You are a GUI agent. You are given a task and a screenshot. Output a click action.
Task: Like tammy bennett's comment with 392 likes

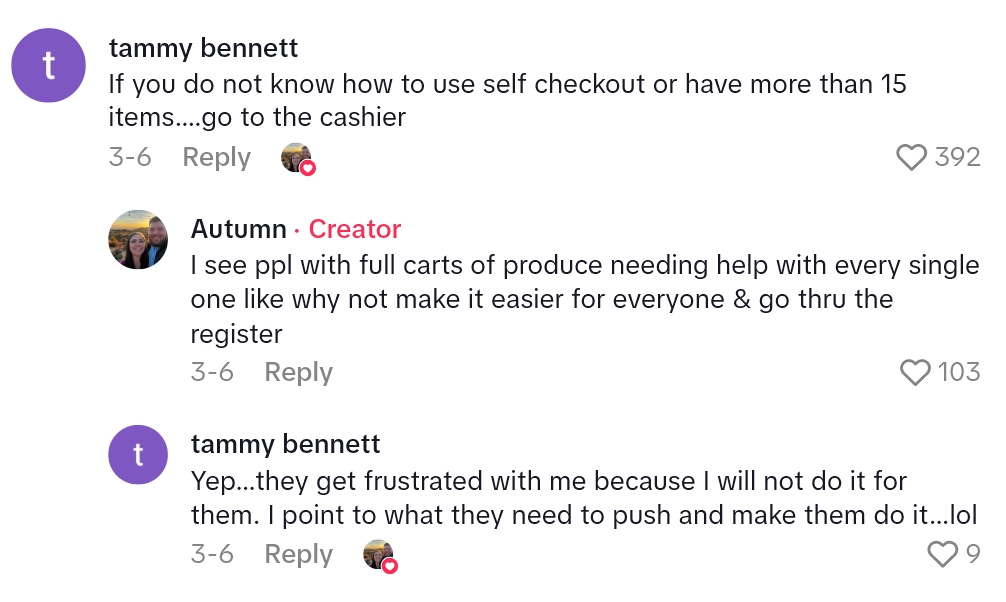click(x=911, y=158)
